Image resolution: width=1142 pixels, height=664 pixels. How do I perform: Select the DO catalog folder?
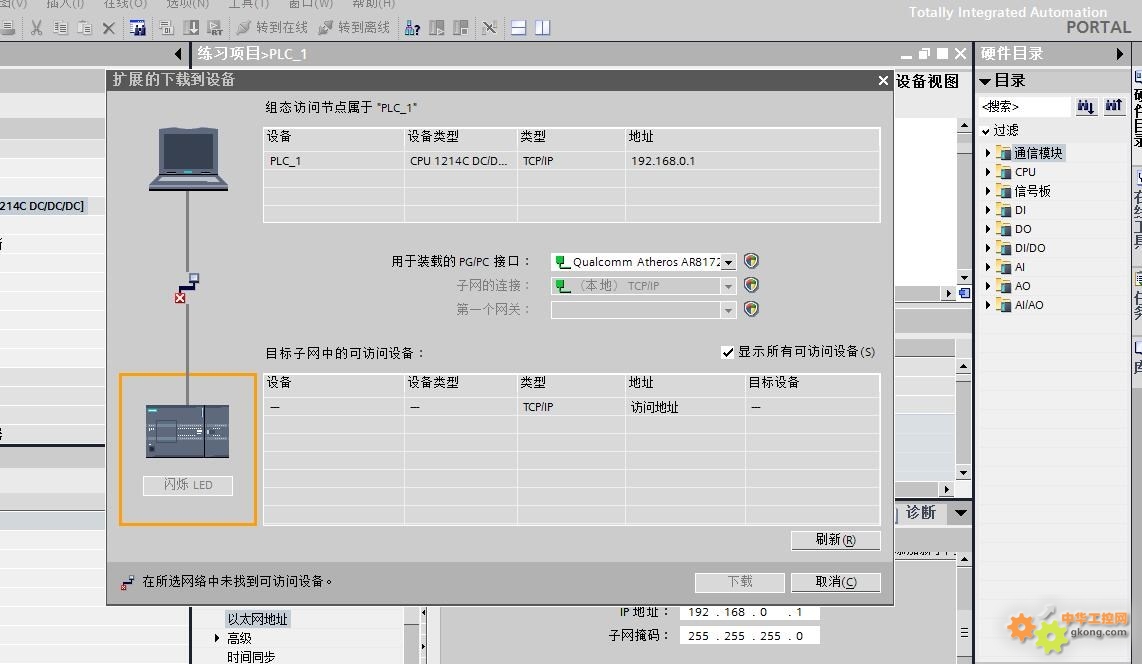(x=1023, y=229)
